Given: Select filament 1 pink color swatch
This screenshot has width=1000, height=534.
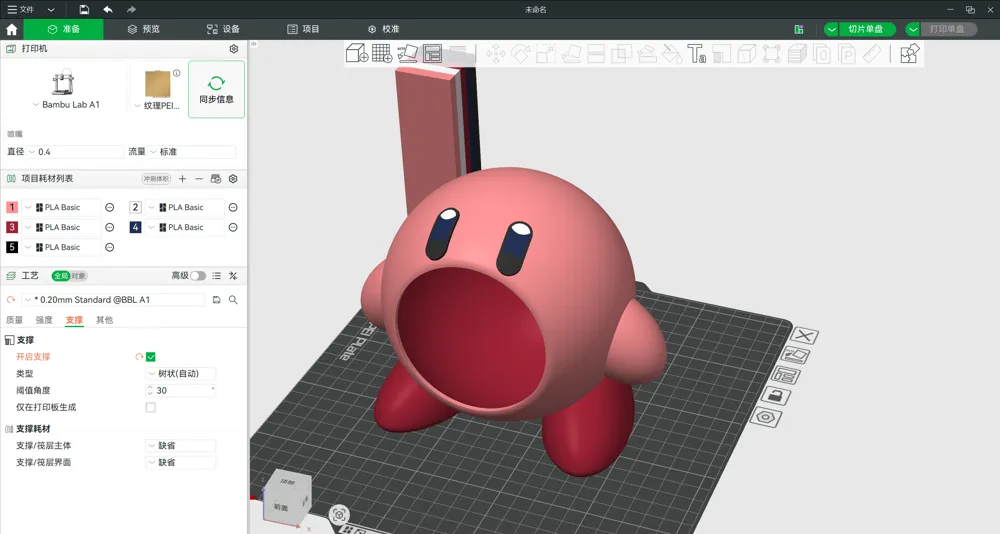Looking at the screenshot, I should click(x=12, y=207).
